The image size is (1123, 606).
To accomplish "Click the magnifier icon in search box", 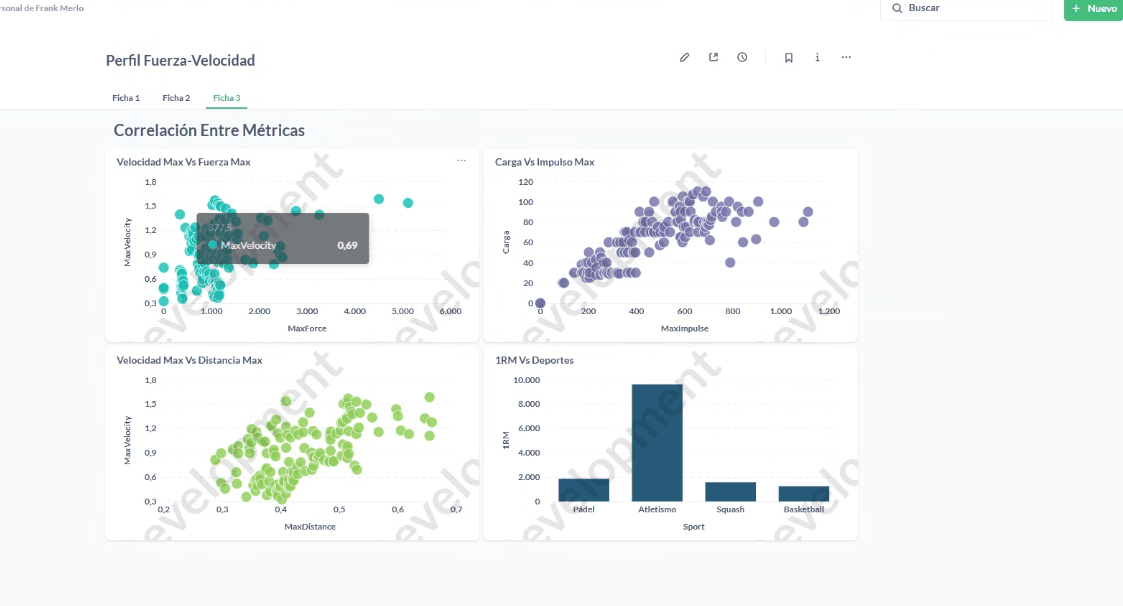I will coord(896,8).
